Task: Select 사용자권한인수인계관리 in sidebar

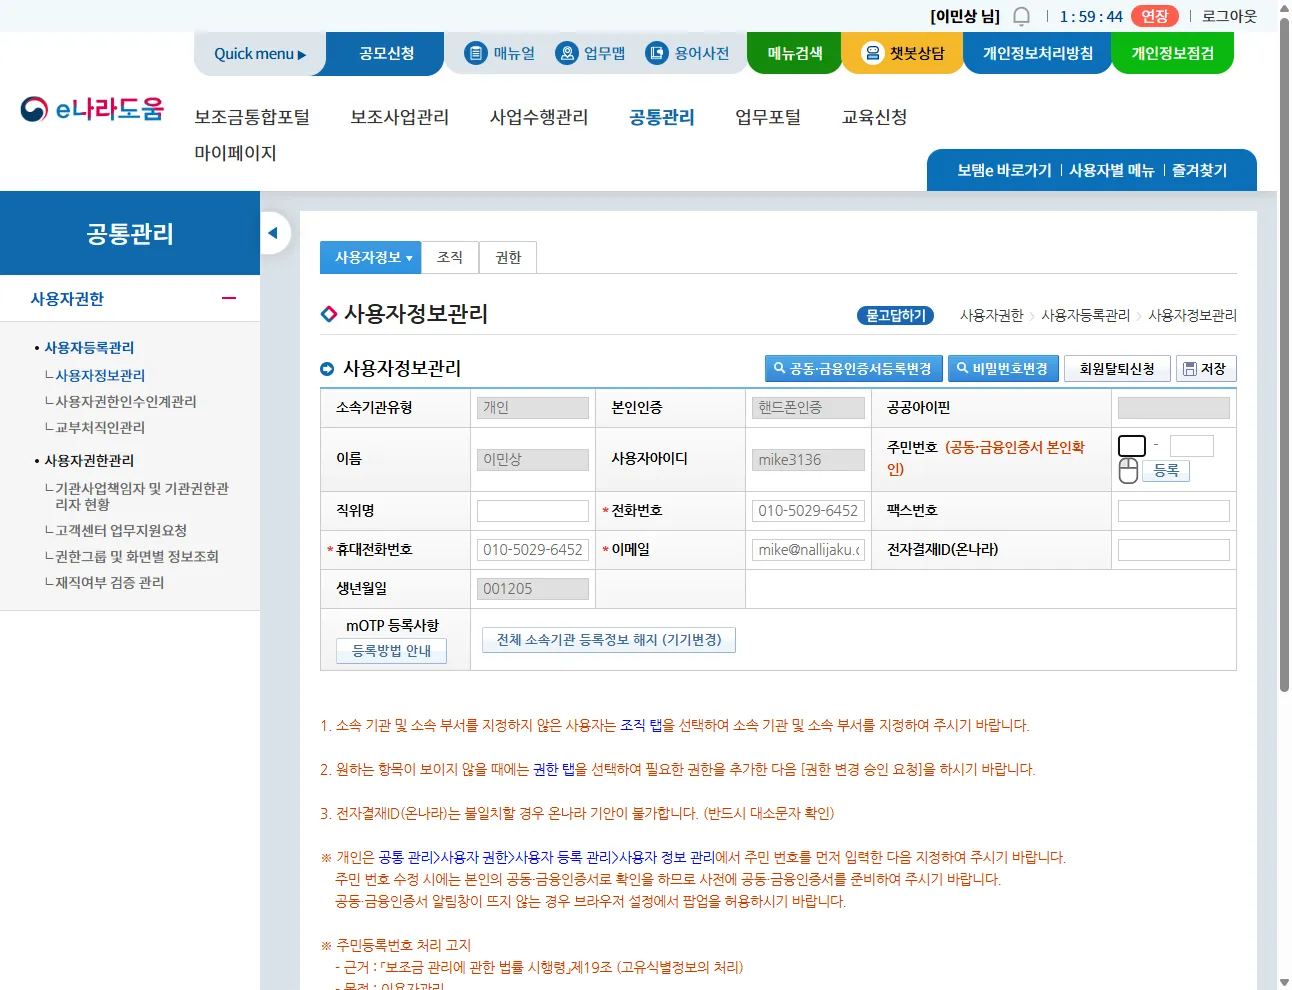Action: pos(126,401)
